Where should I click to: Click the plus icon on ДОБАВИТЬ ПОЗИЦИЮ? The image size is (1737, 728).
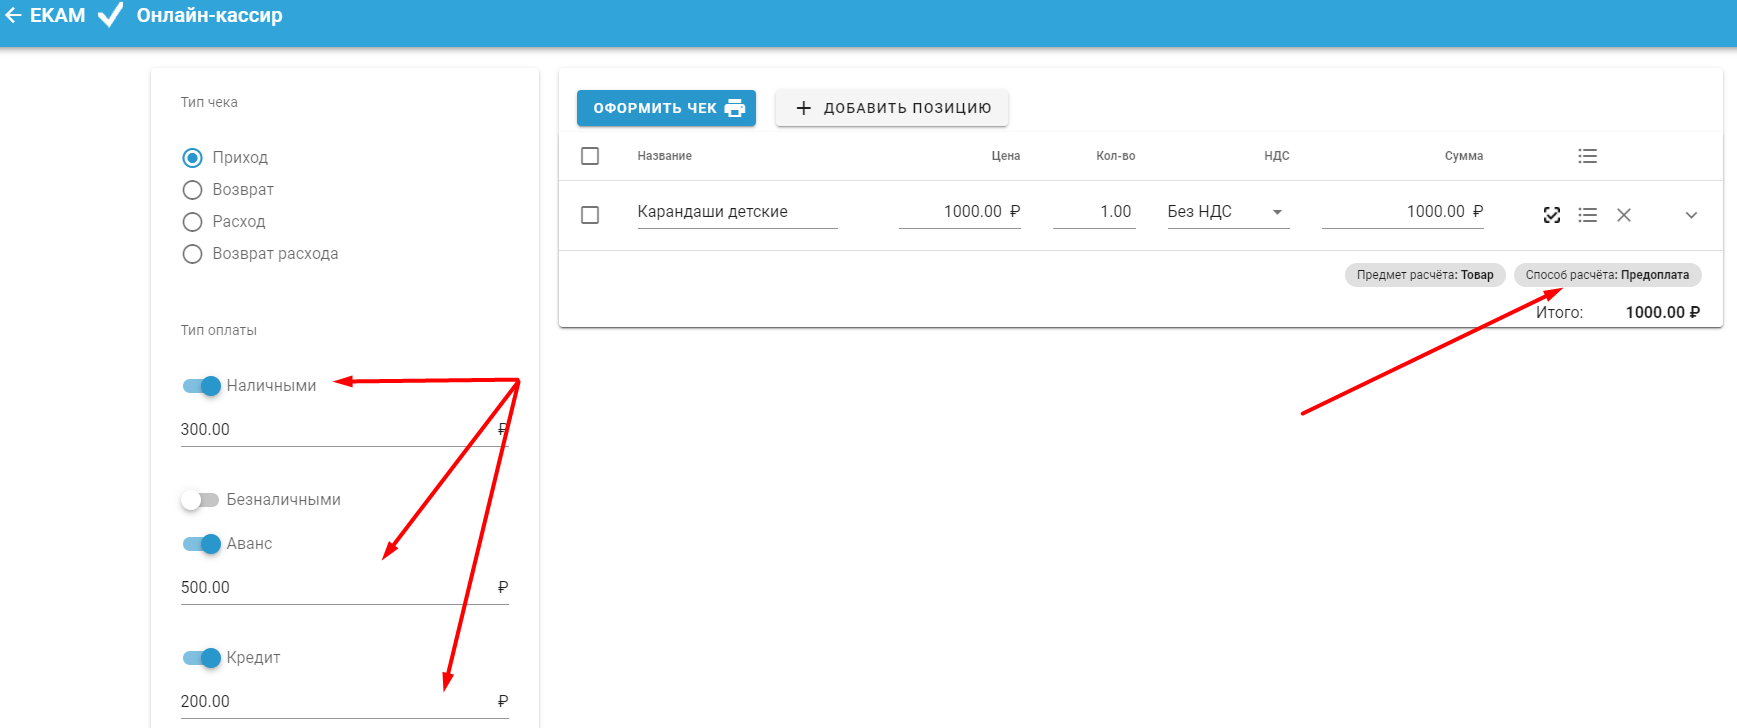click(x=803, y=108)
